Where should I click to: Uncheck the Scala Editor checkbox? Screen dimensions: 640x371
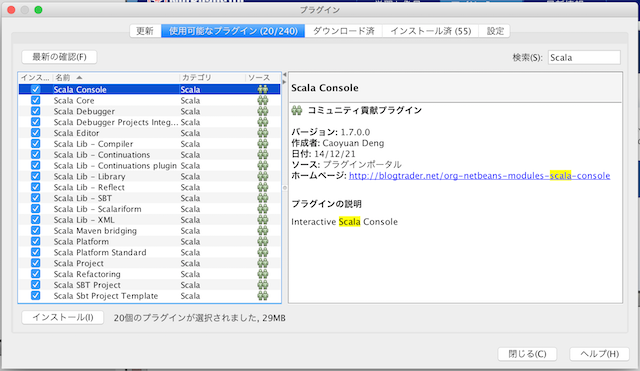point(36,133)
